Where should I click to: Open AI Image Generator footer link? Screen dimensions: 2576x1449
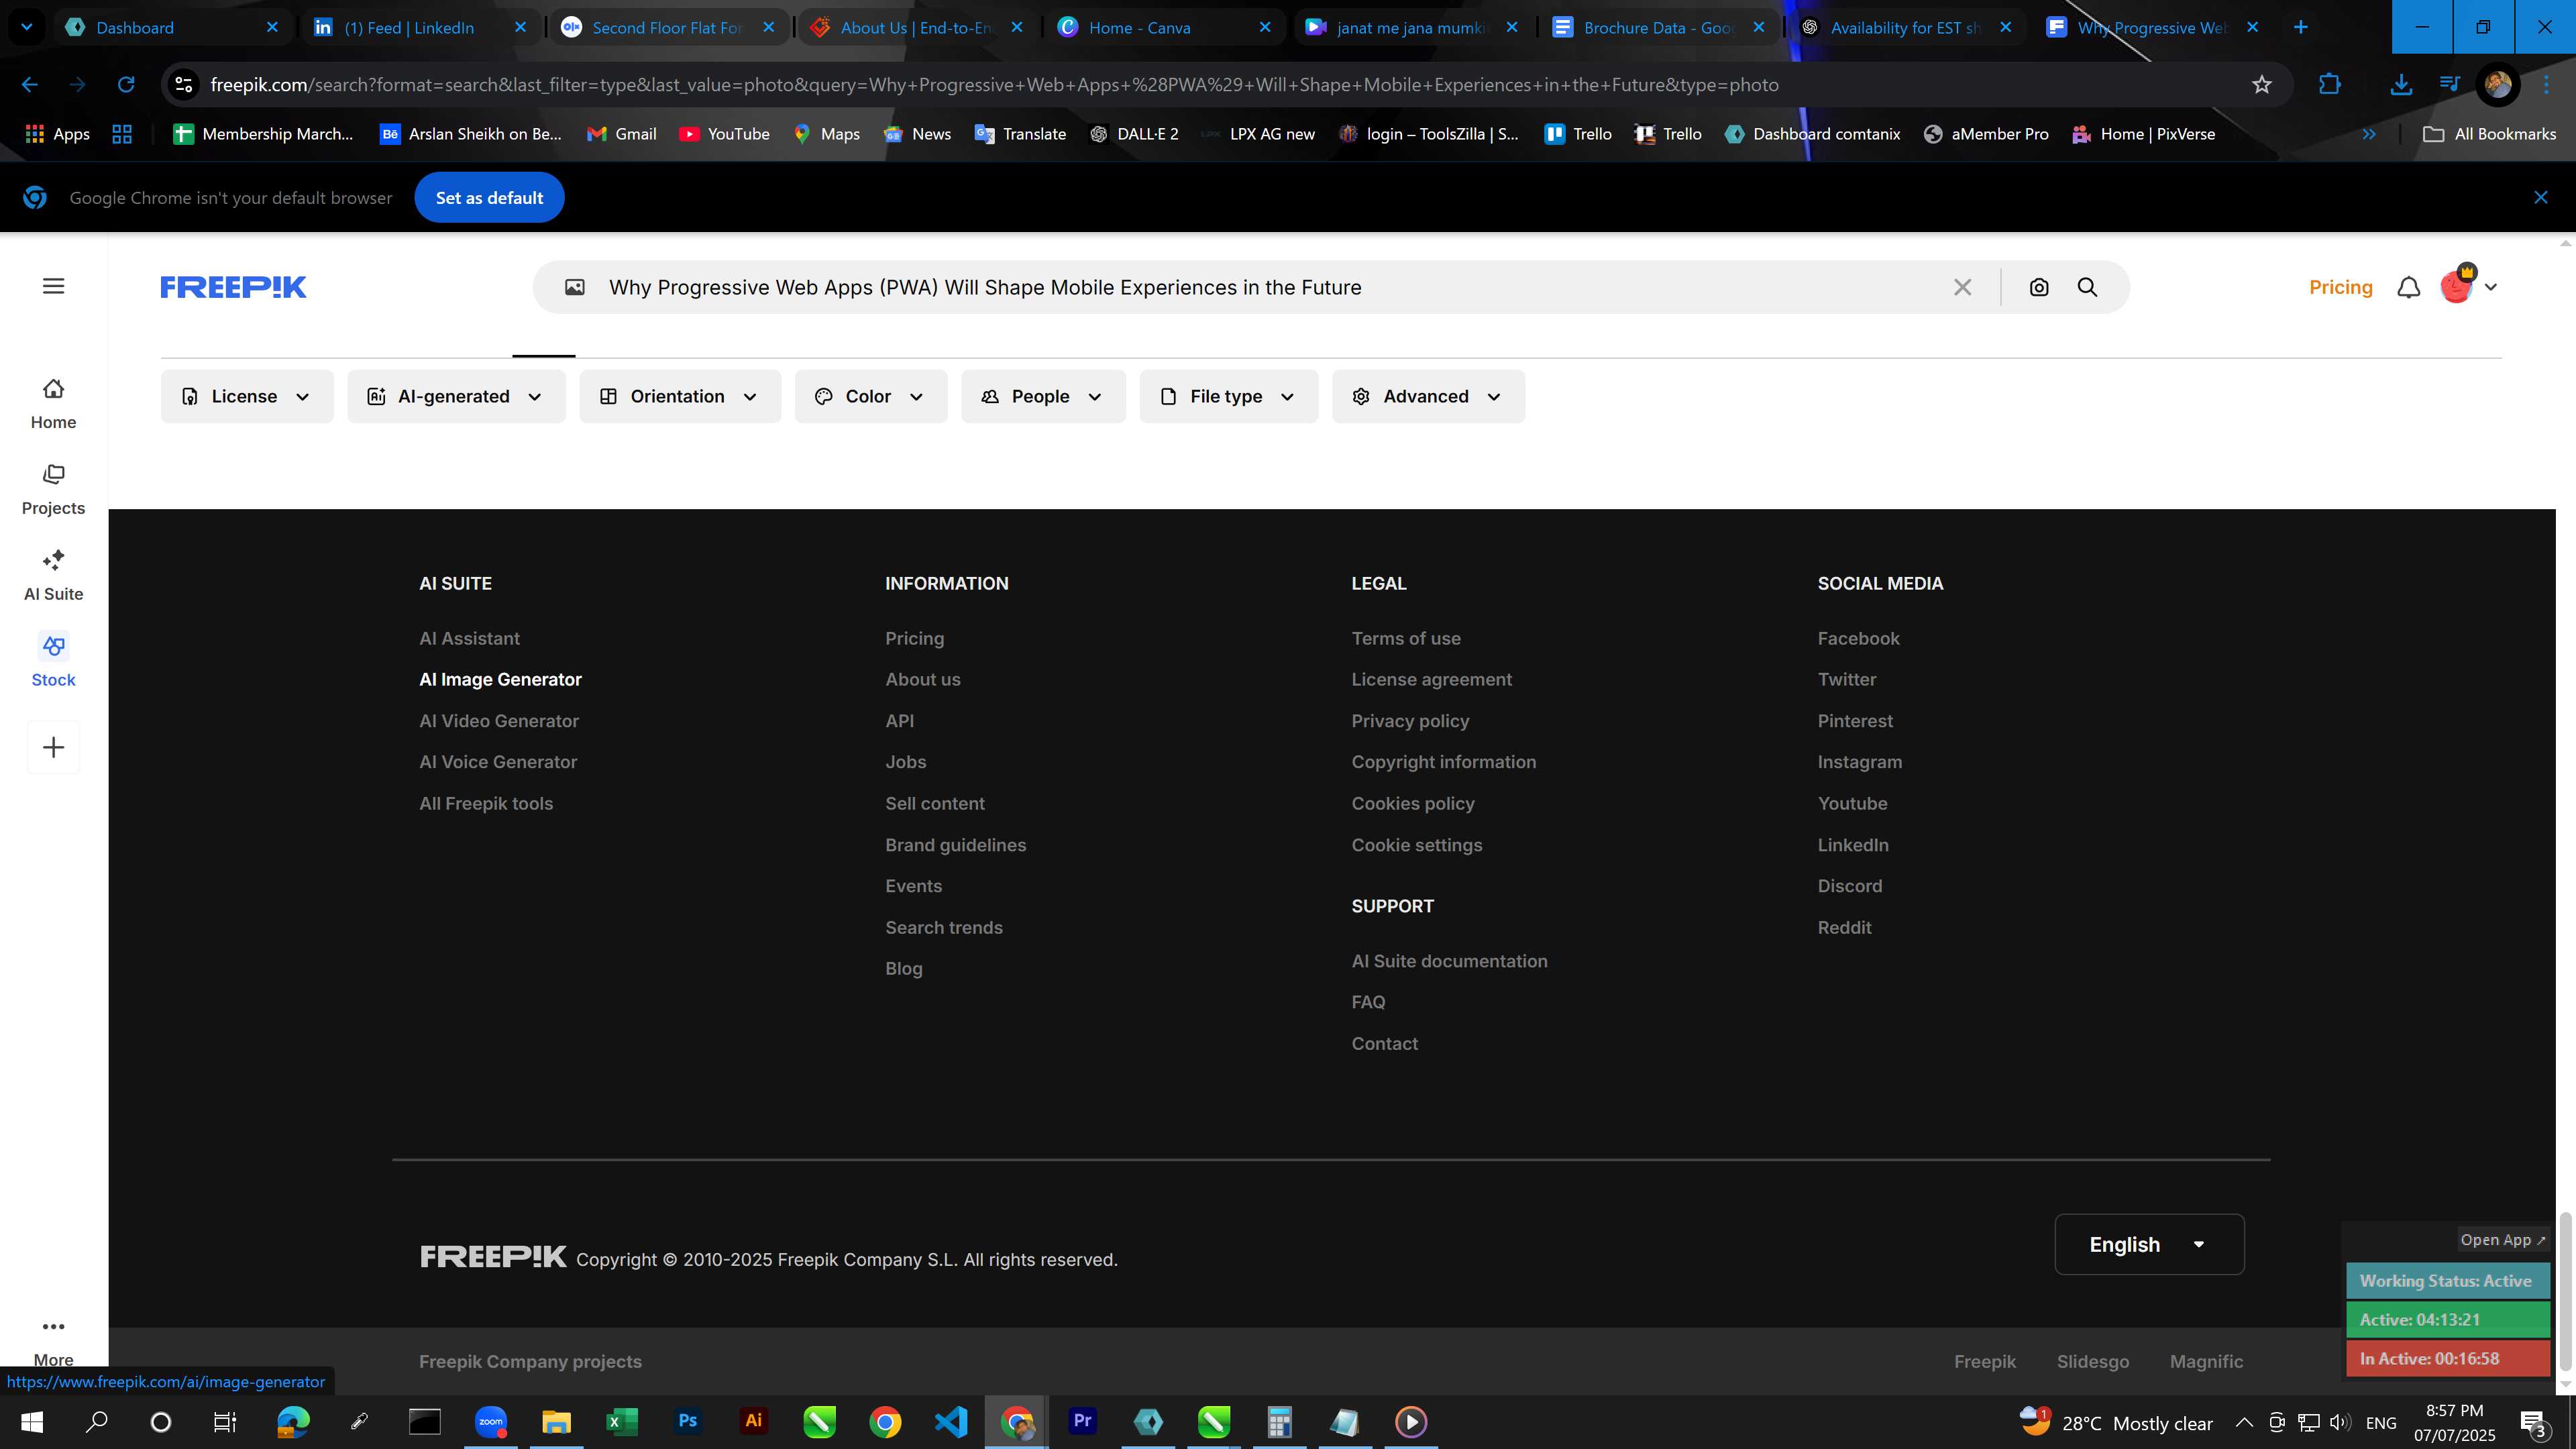click(500, 679)
